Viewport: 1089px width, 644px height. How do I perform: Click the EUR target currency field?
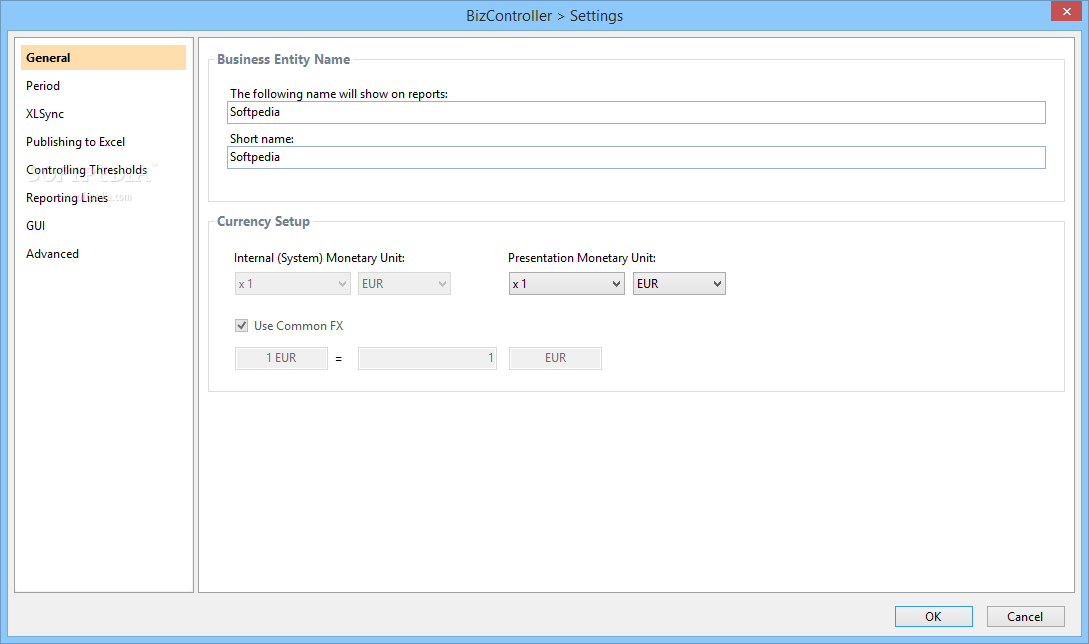click(x=555, y=358)
